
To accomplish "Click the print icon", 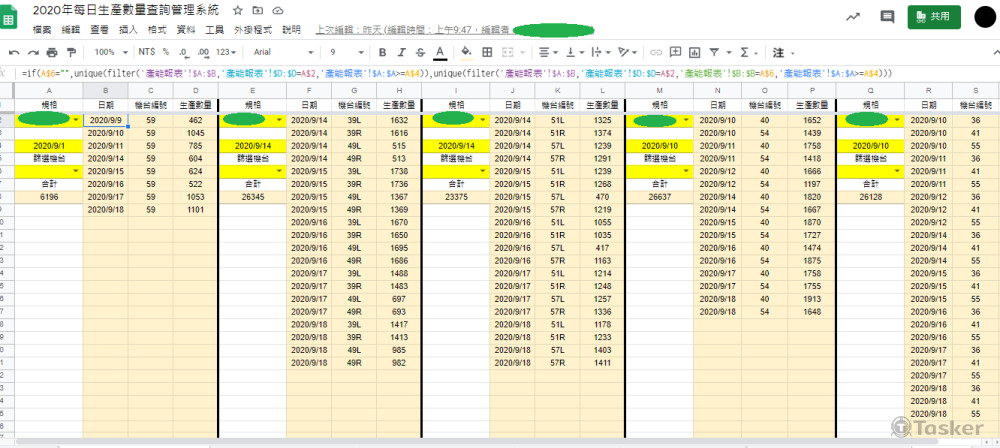I will point(50,51).
